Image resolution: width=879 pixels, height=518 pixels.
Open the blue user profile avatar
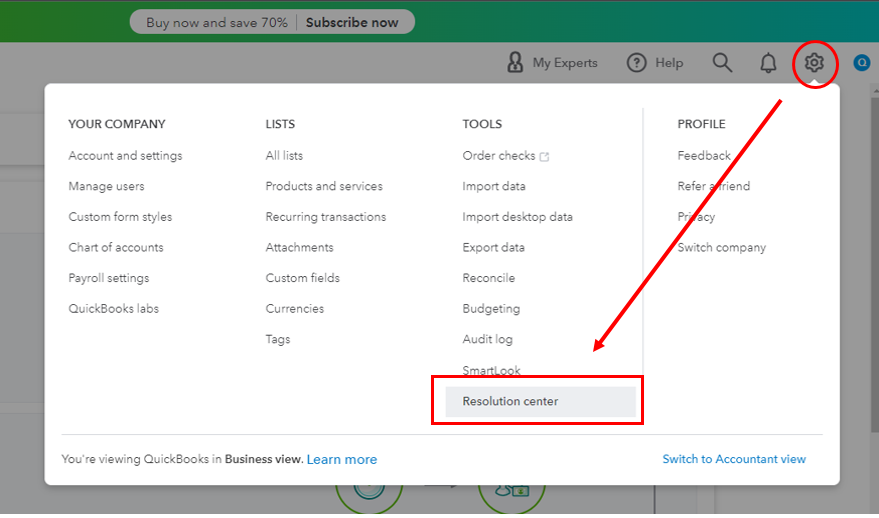pyautogui.click(x=862, y=63)
